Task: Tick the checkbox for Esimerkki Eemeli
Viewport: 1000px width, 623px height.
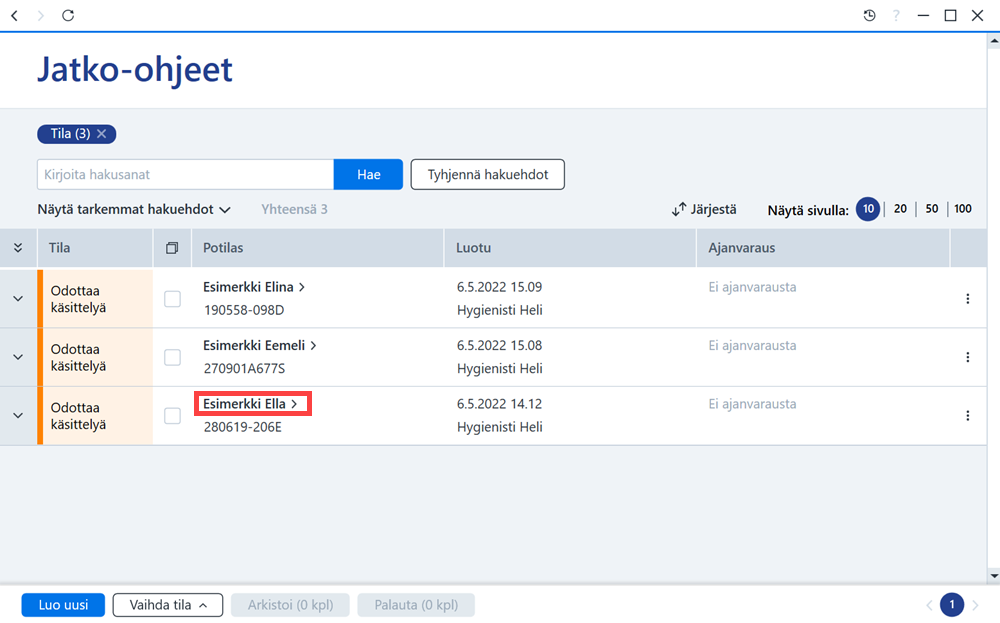Action: click(x=172, y=357)
